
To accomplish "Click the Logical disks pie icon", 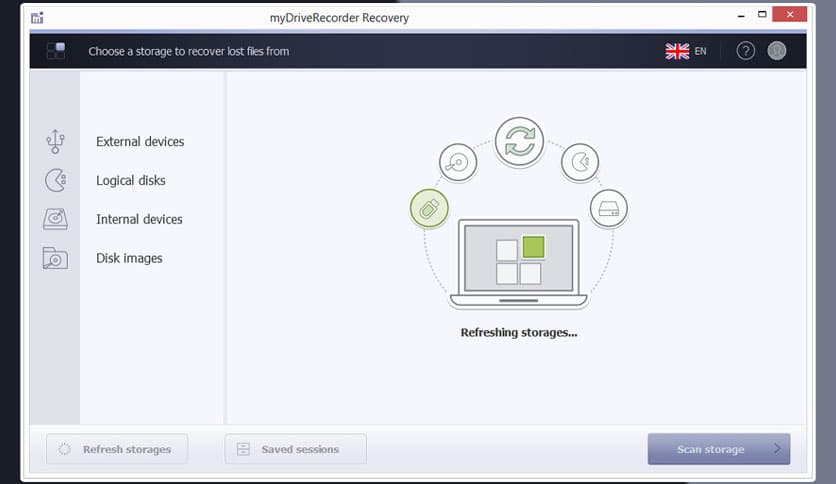I will (x=55, y=180).
